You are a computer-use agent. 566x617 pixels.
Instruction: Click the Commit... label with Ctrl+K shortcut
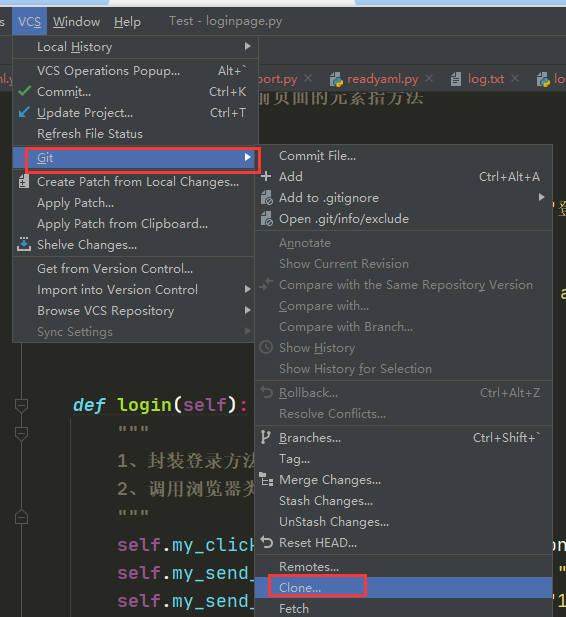(64, 92)
